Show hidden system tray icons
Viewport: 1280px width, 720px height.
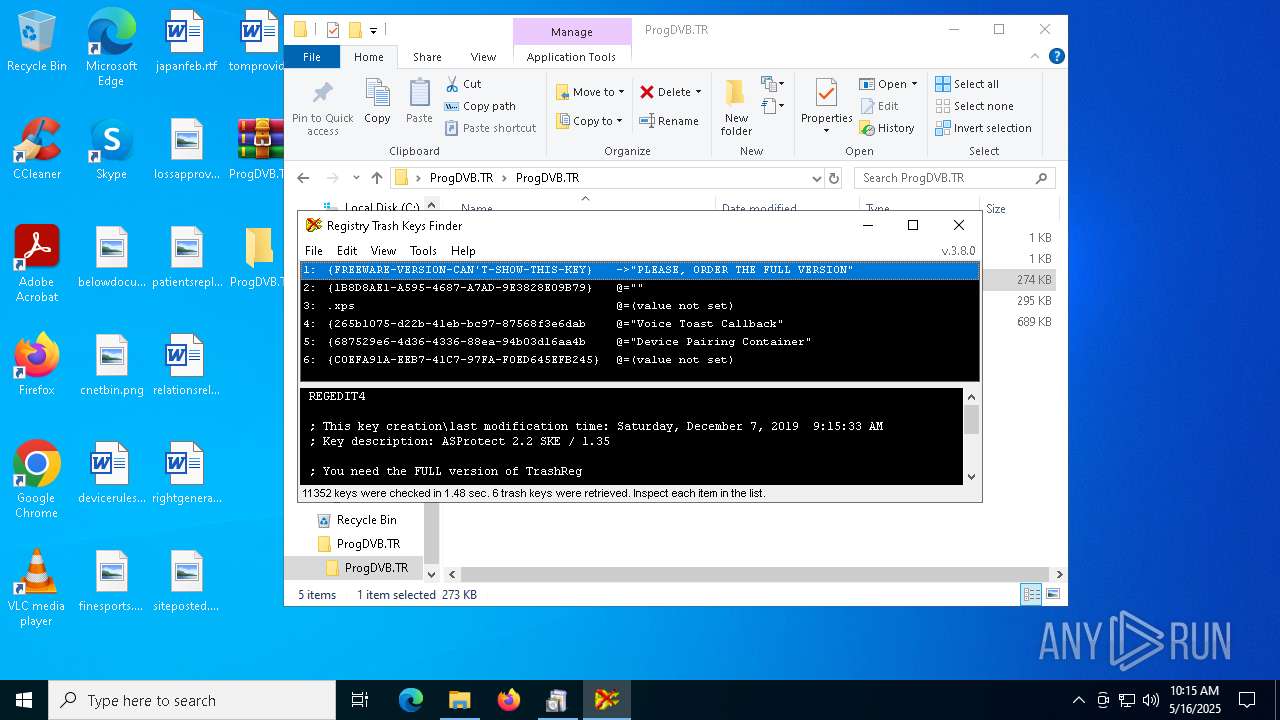coord(1078,700)
